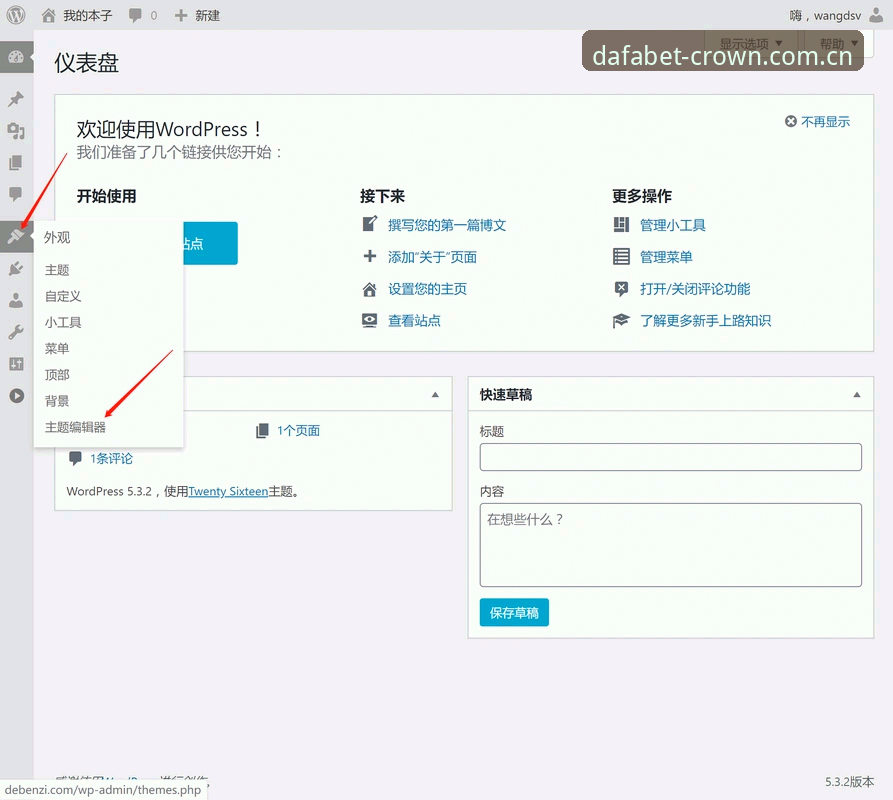
Task: Open 管理小工具 link
Action: coord(673,225)
